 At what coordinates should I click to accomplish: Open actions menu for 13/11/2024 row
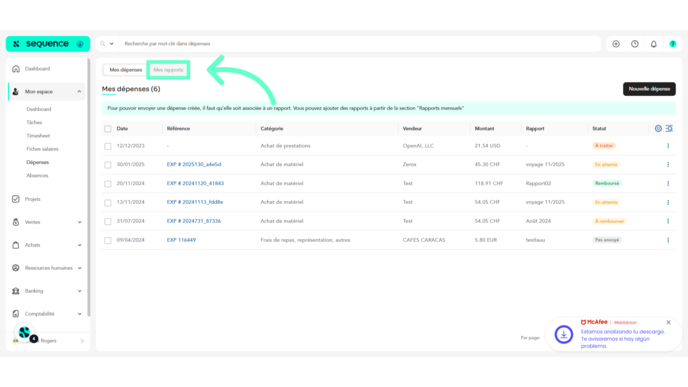pyautogui.click(x=668, y=202)
